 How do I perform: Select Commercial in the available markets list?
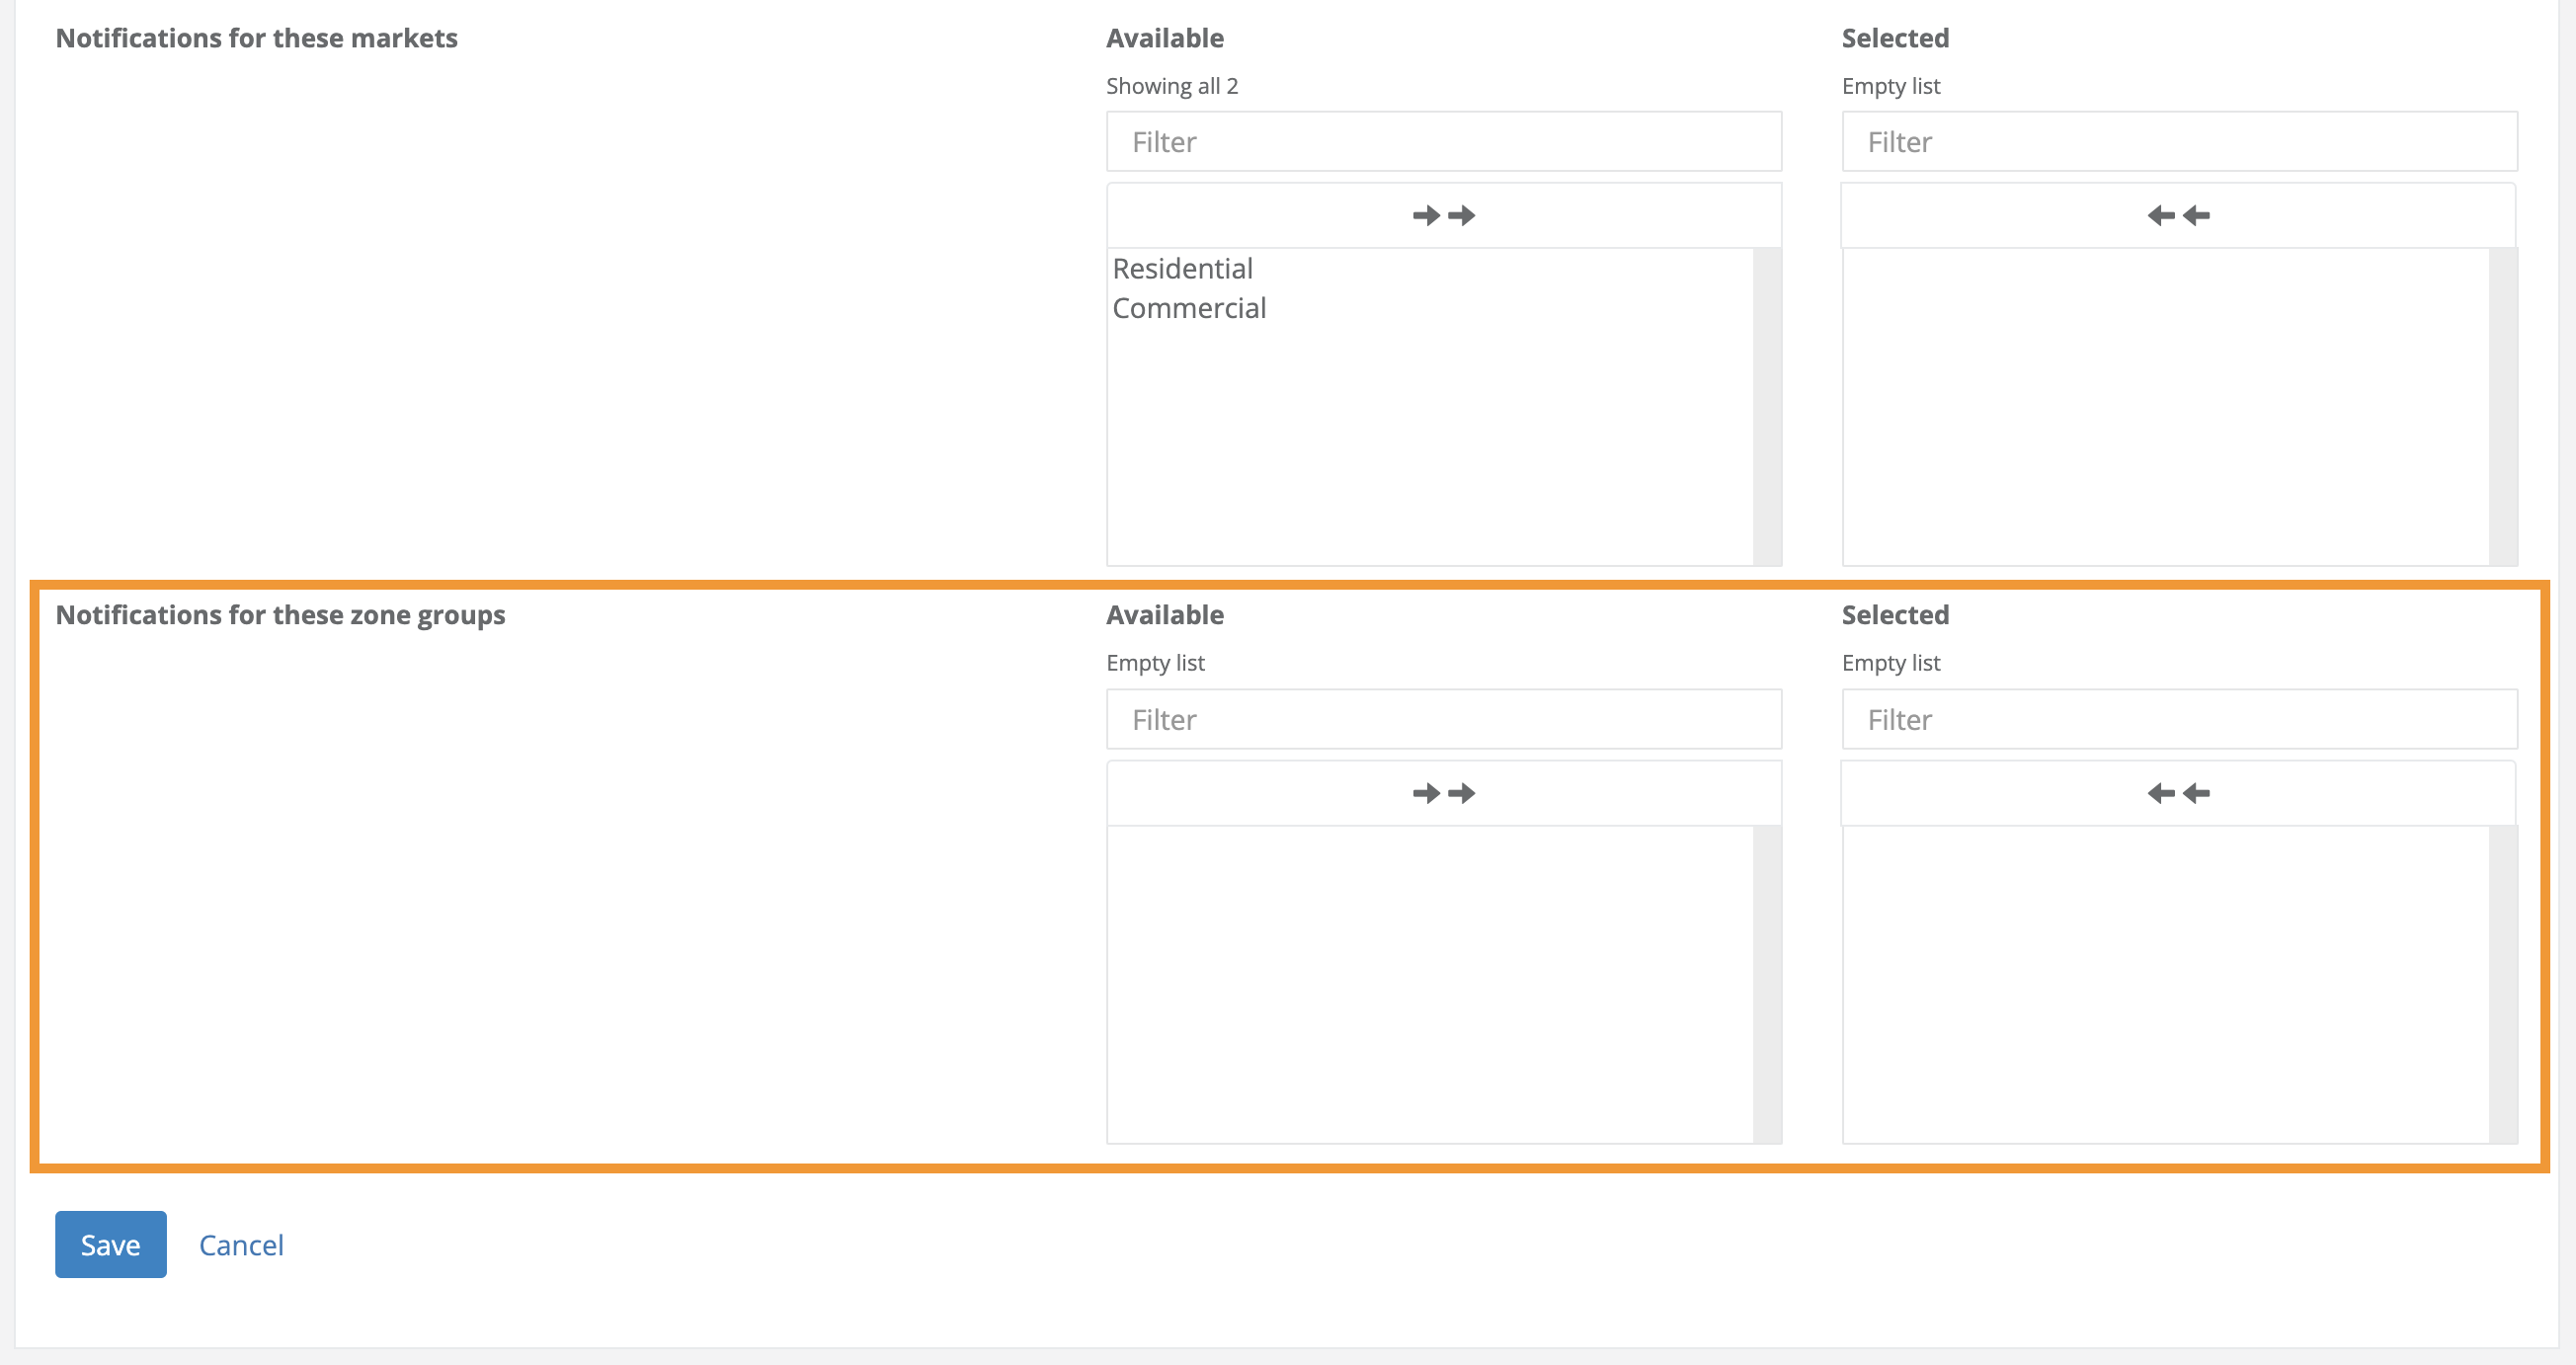1189,308
